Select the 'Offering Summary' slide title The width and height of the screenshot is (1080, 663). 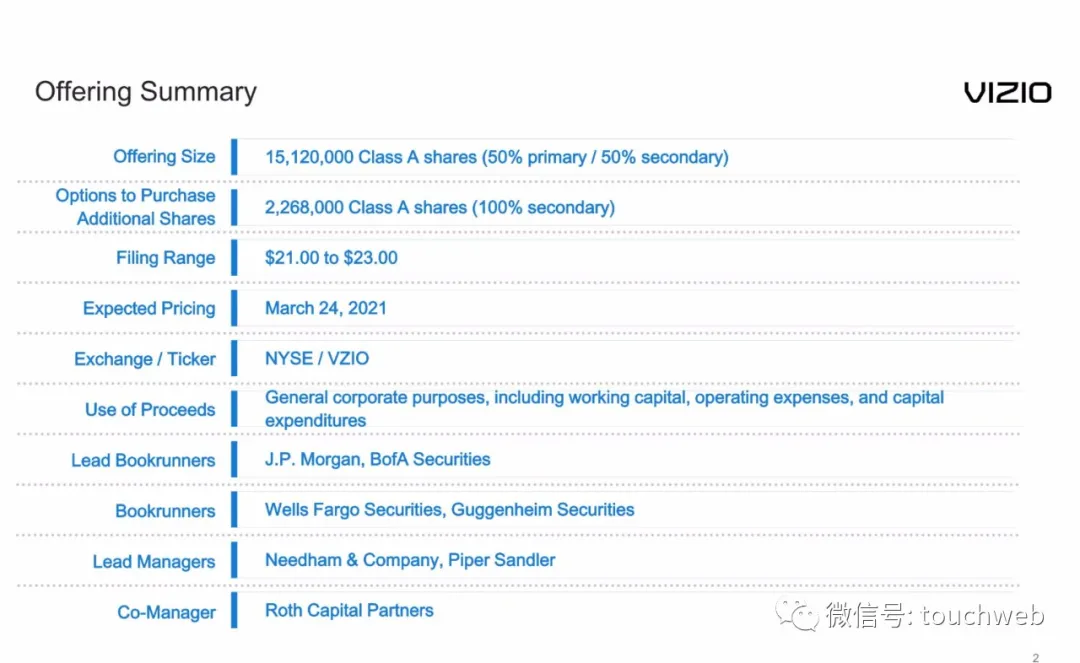[145, 92]
